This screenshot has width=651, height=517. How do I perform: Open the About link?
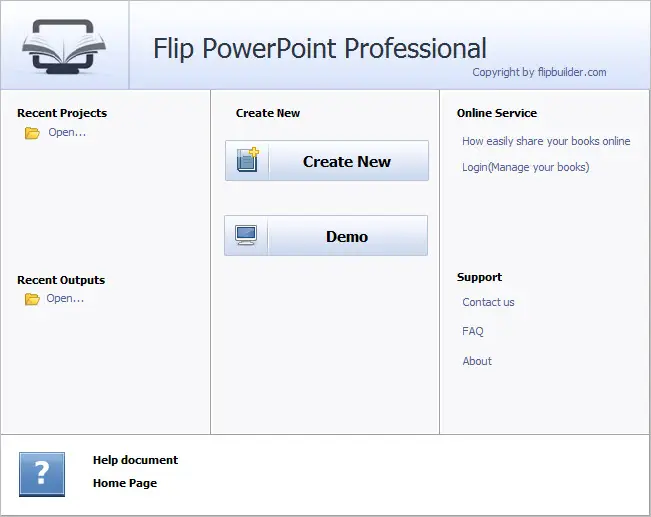tap(477, 361)
